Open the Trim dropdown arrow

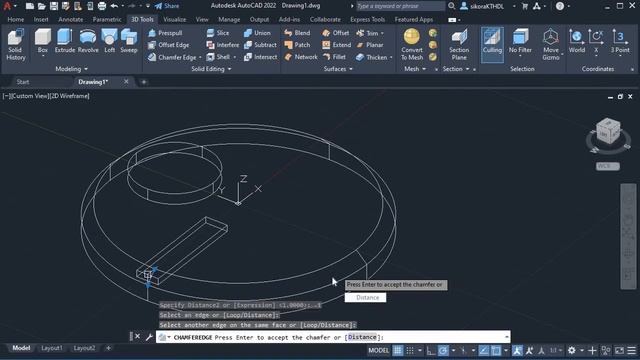(382, 33)
